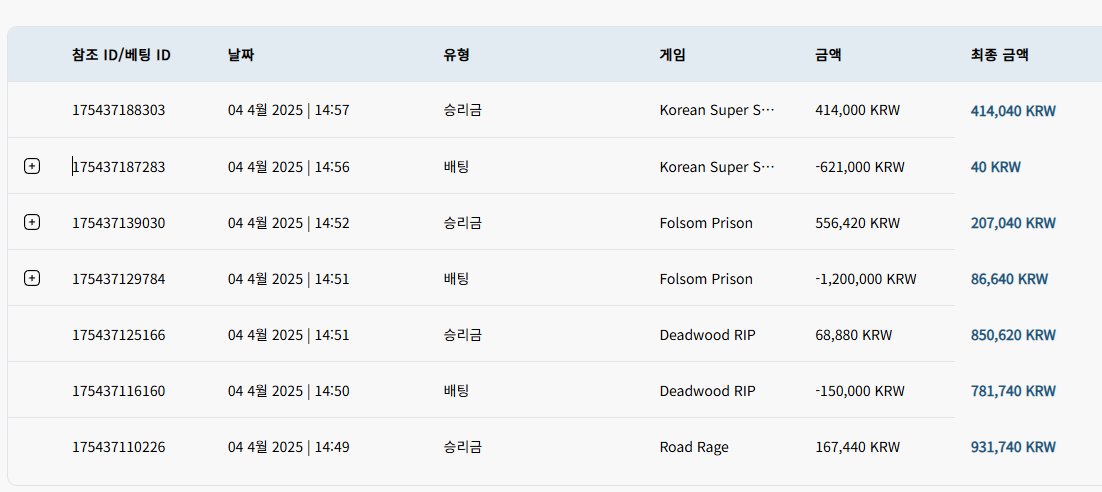Click the 게임 column header
1102x492 pixels.
point(673,55)
